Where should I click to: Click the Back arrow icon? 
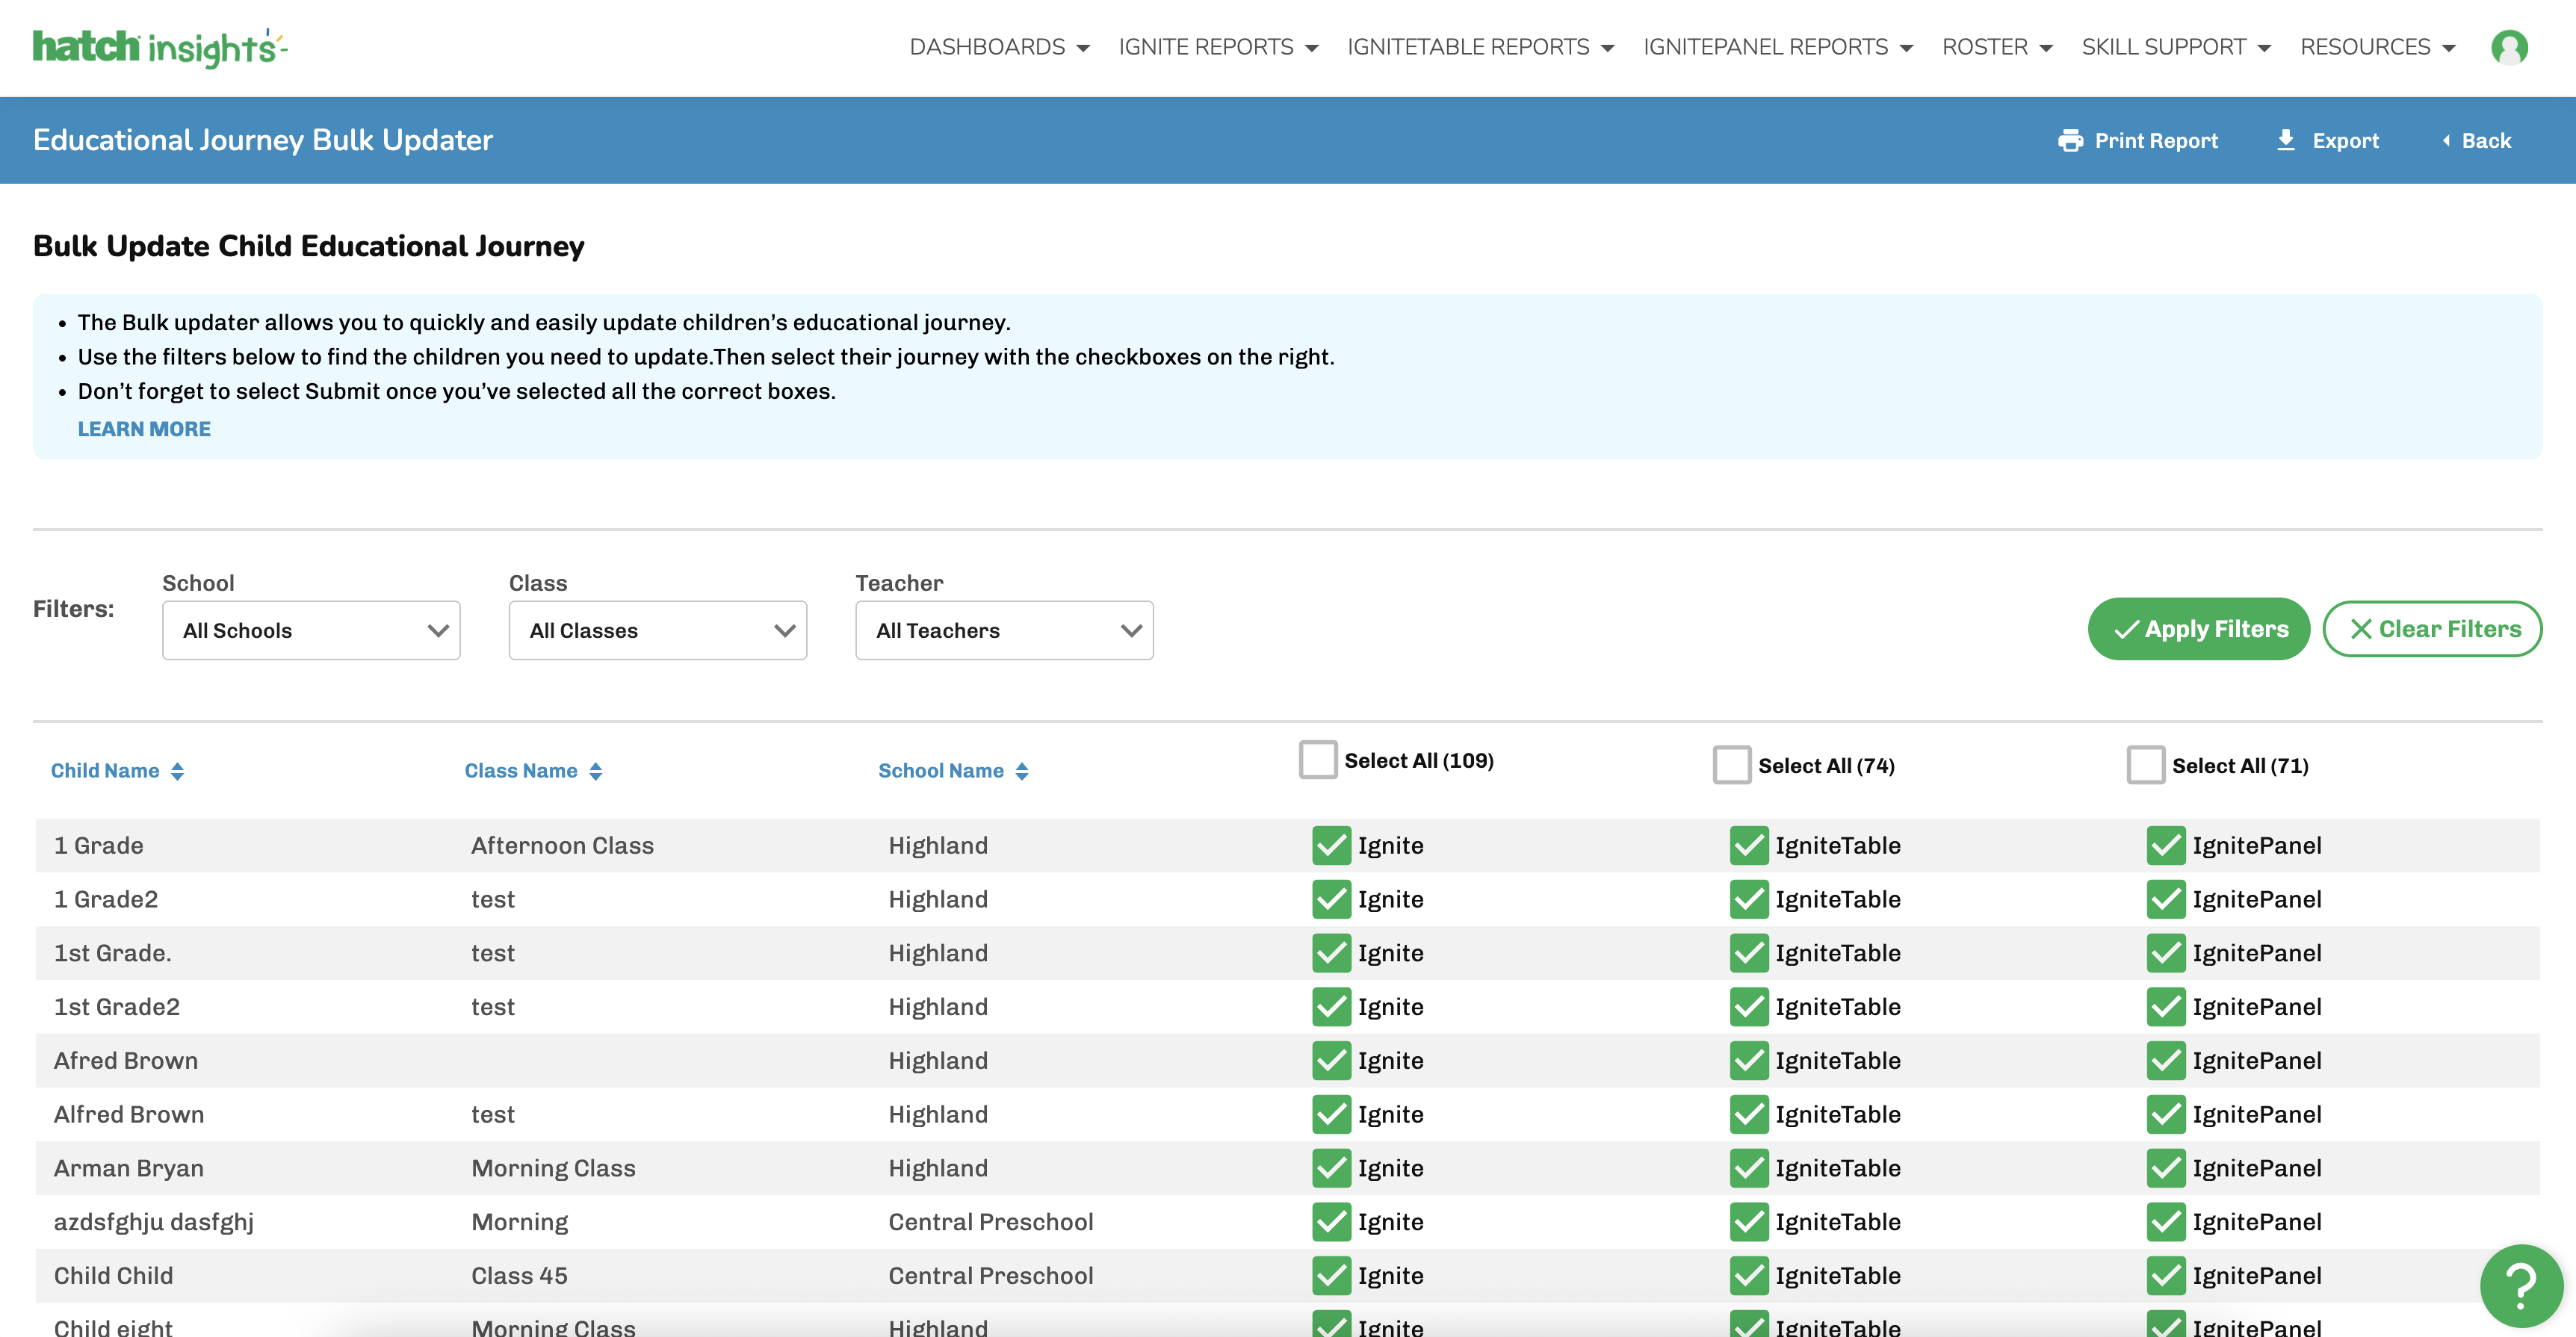2446,141
